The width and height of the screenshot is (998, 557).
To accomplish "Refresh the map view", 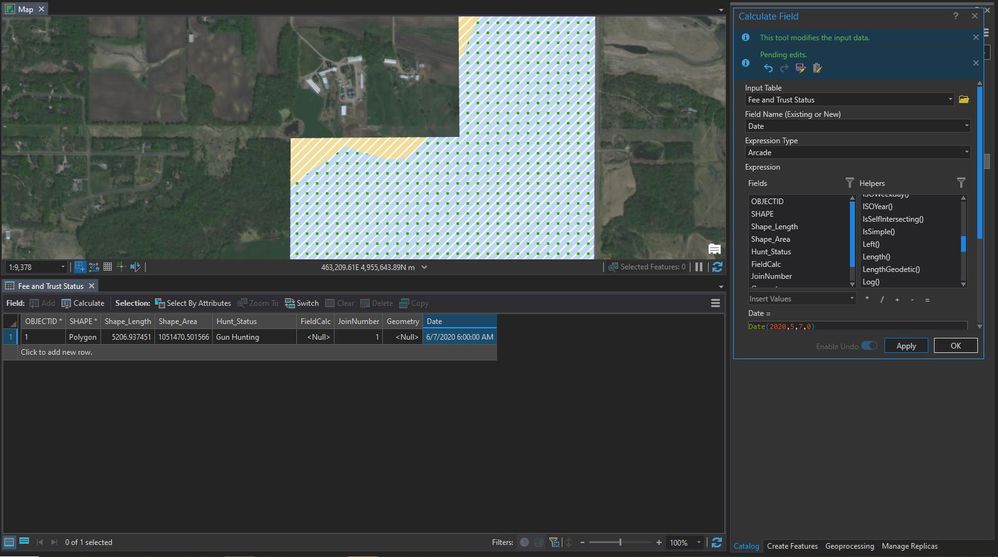I will click(x=717, y=267).
